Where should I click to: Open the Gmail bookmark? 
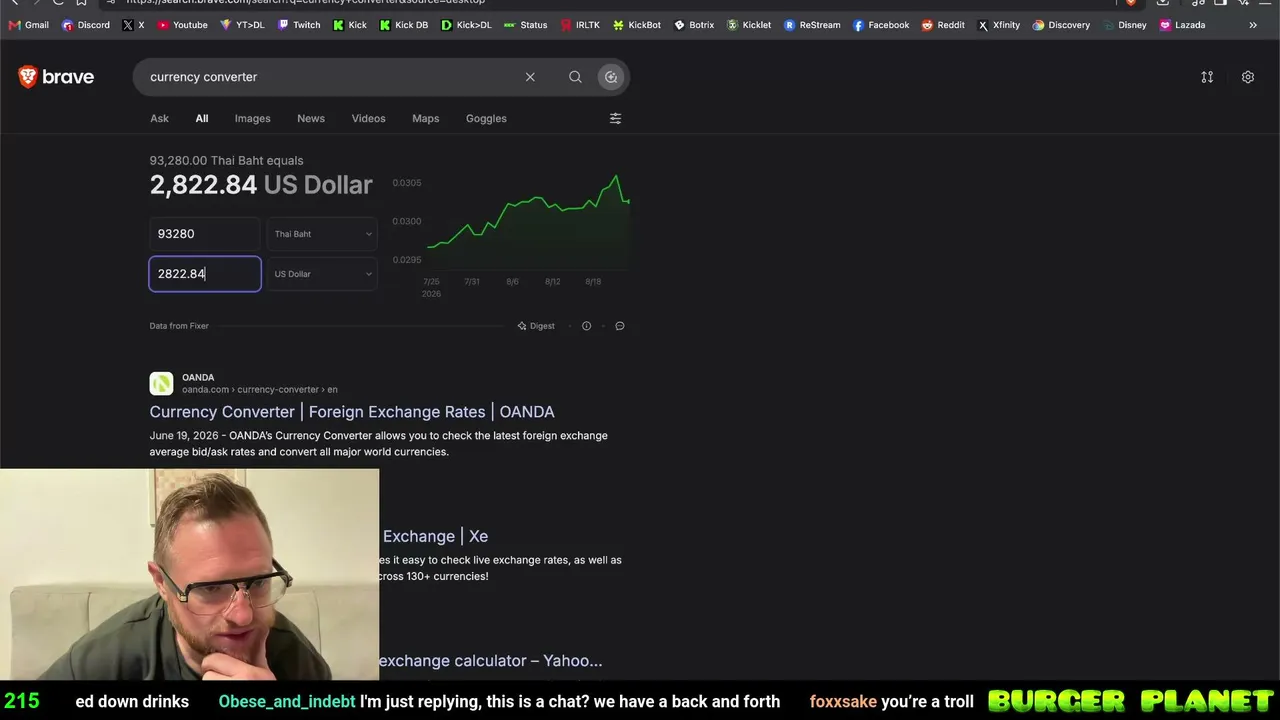(29, 25)
